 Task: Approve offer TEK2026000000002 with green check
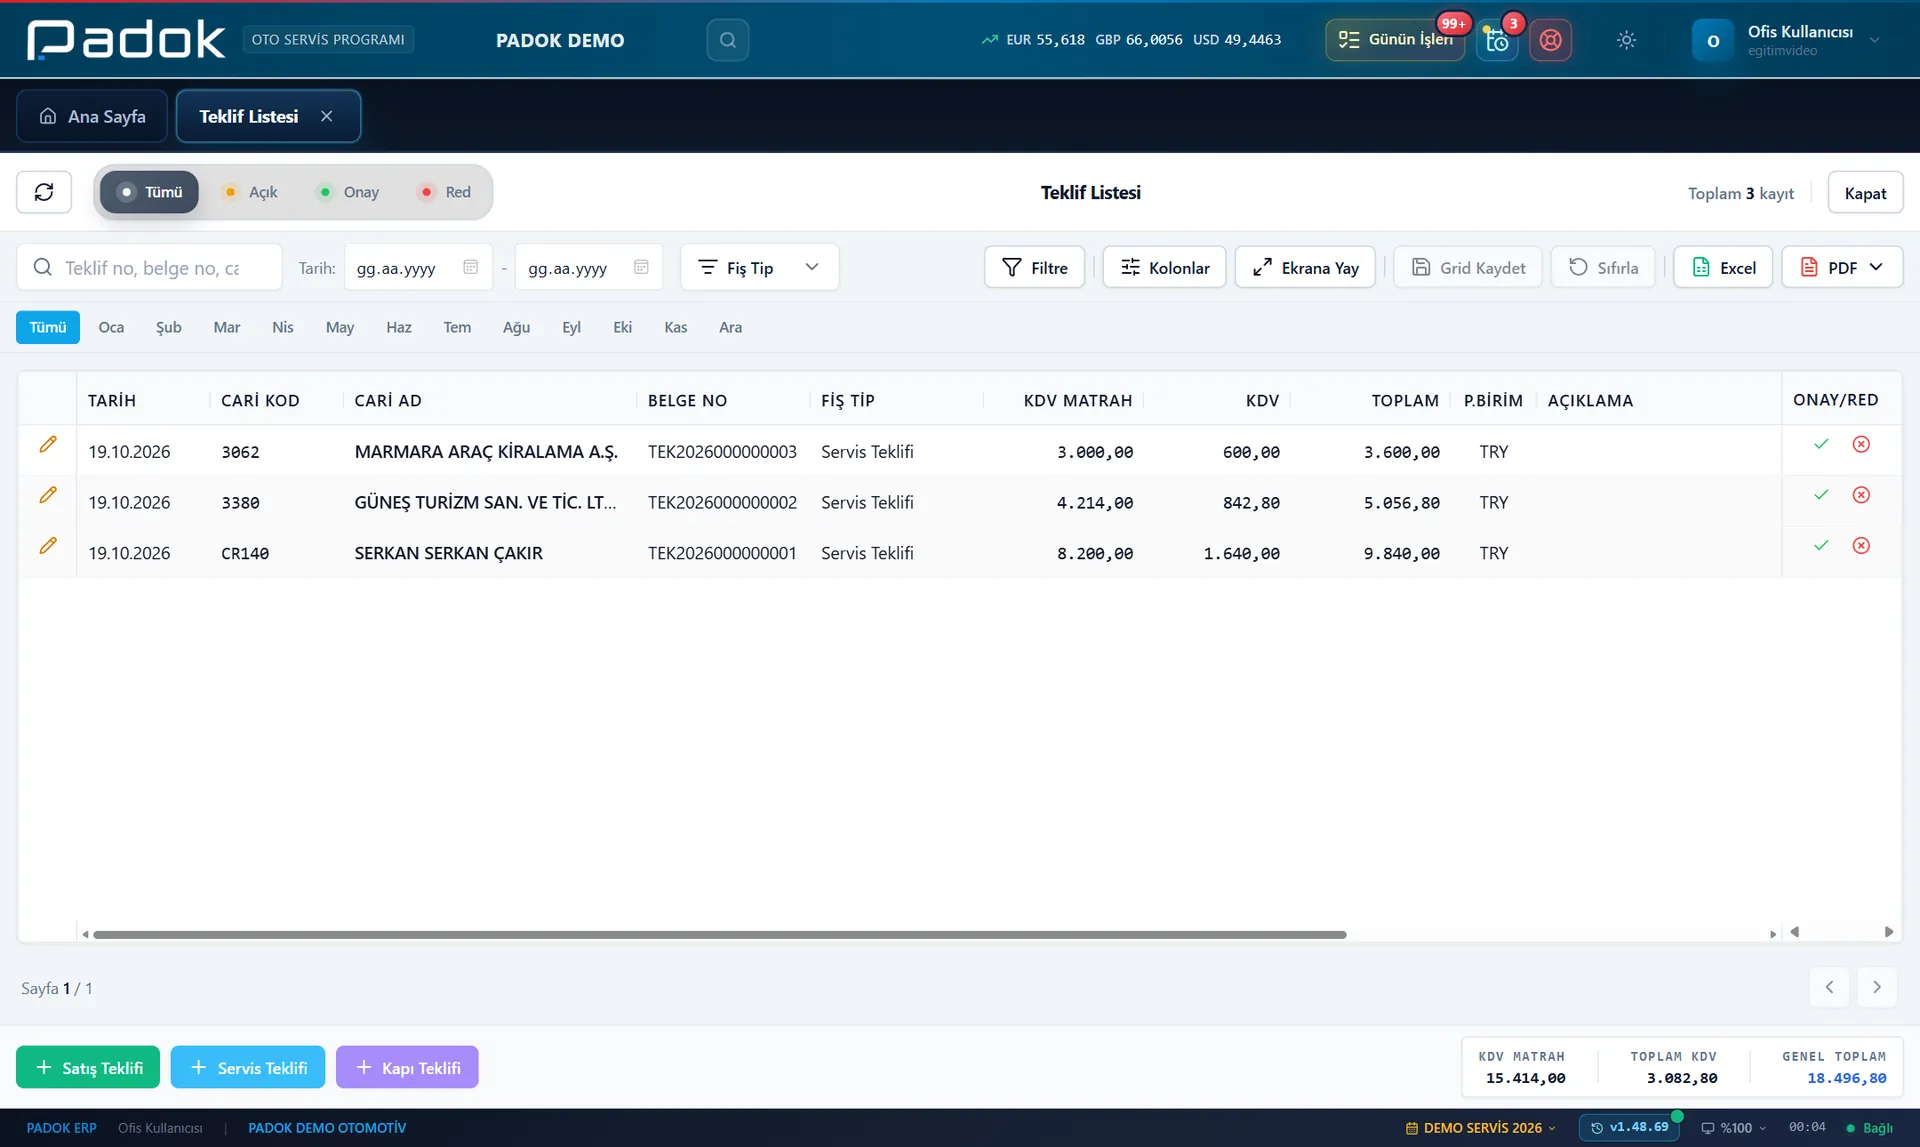1821,495
